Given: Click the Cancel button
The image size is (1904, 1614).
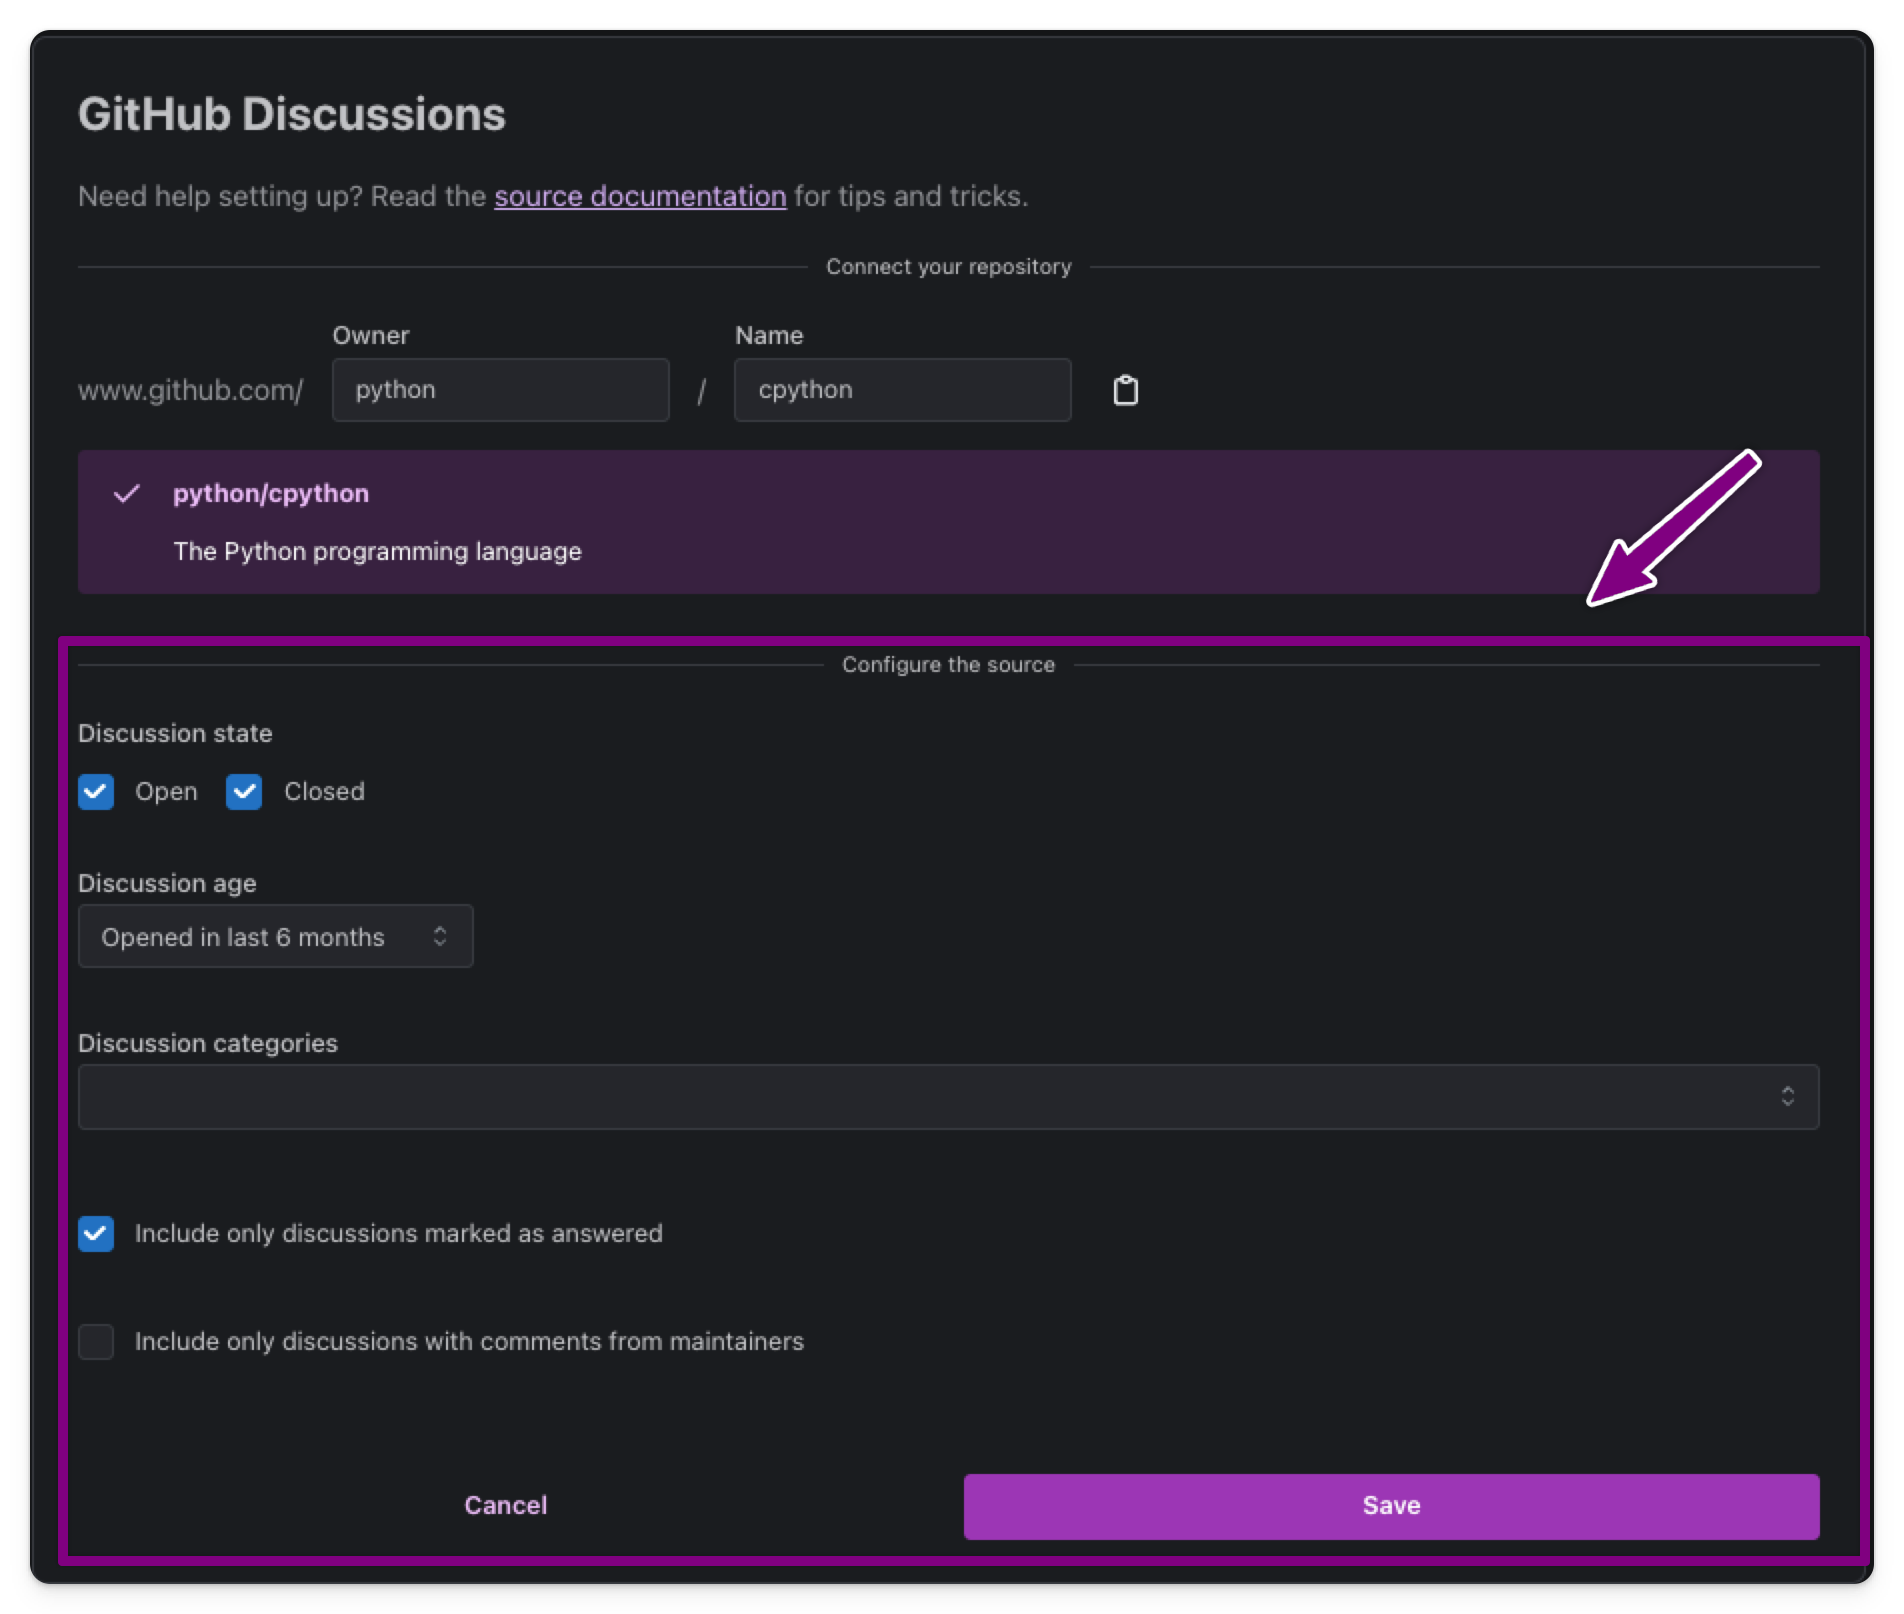Looking at the screenshot, I should point(505,1506).
